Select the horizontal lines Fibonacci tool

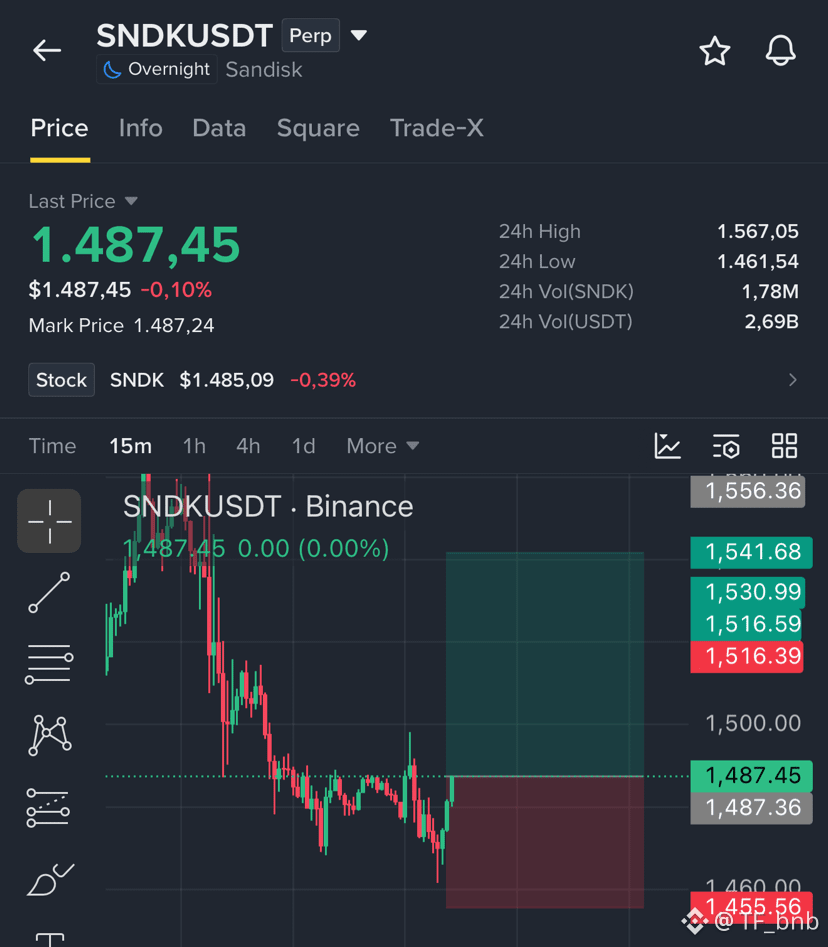pyautogui.click(x=49, y=664)
